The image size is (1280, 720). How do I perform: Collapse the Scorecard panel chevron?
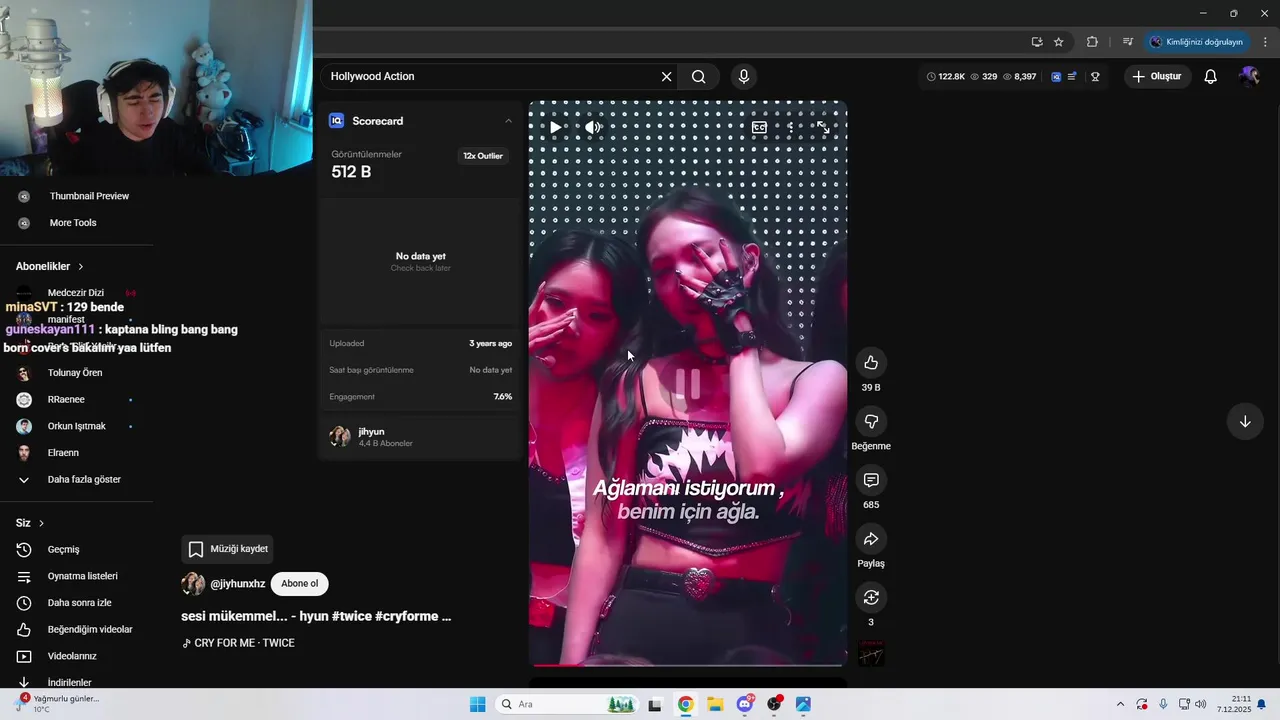508,121
